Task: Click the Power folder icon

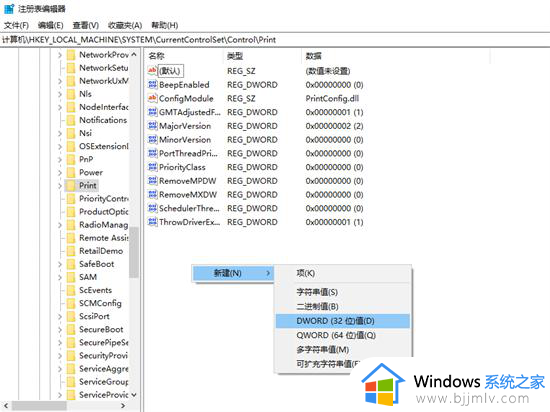Action: [71, 172]
